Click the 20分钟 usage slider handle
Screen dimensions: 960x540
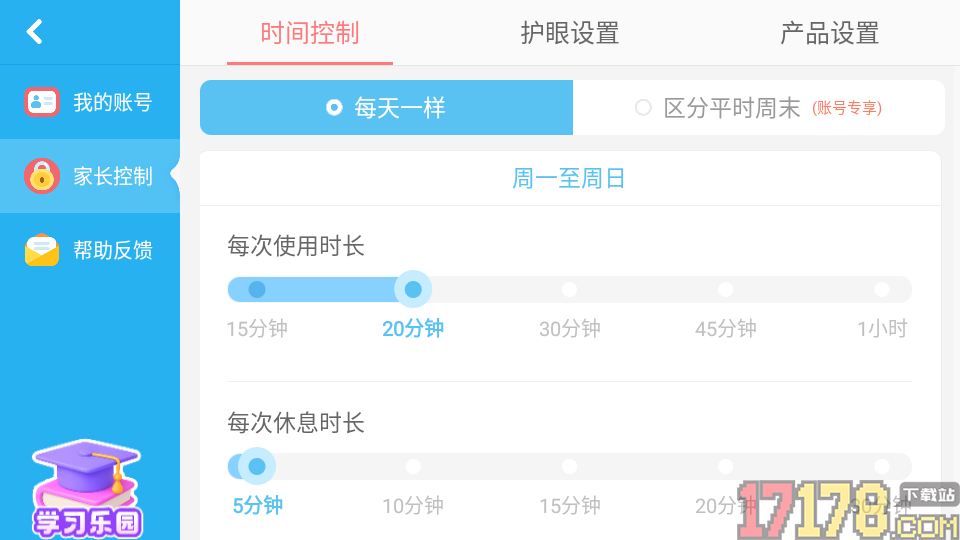coord(413,290)
